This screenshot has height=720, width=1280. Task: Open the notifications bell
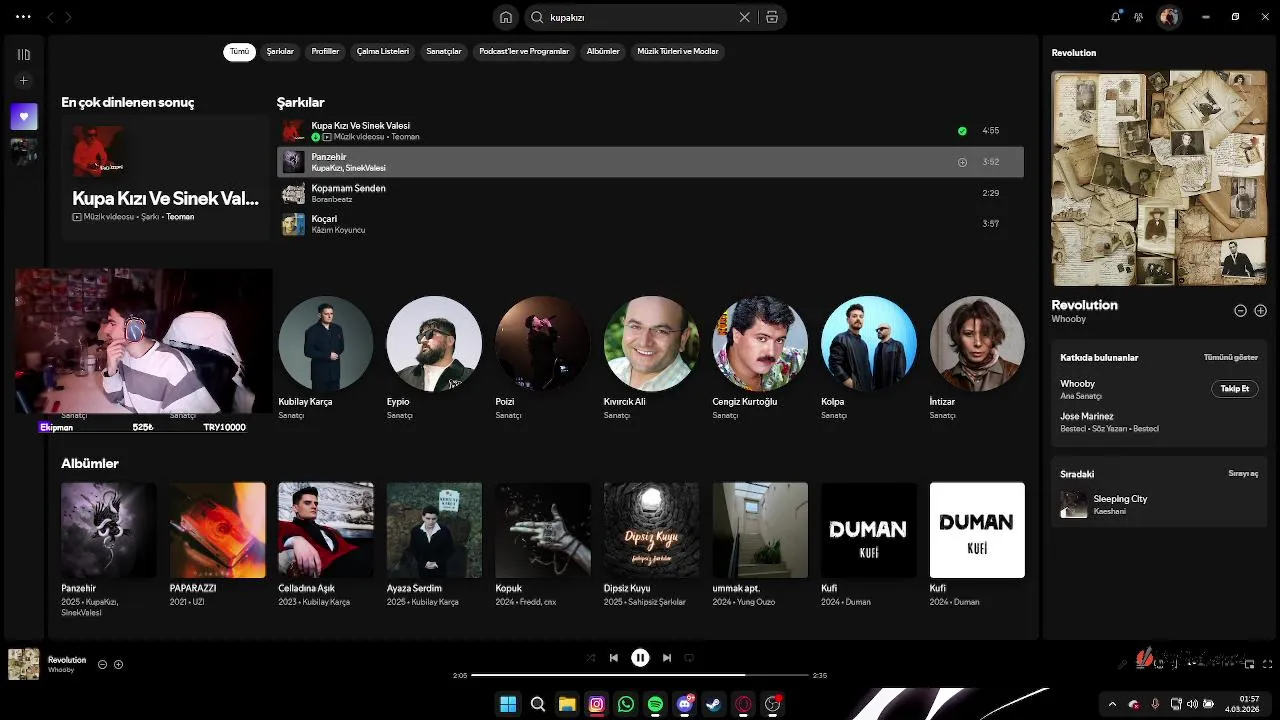coord(1116,17)
